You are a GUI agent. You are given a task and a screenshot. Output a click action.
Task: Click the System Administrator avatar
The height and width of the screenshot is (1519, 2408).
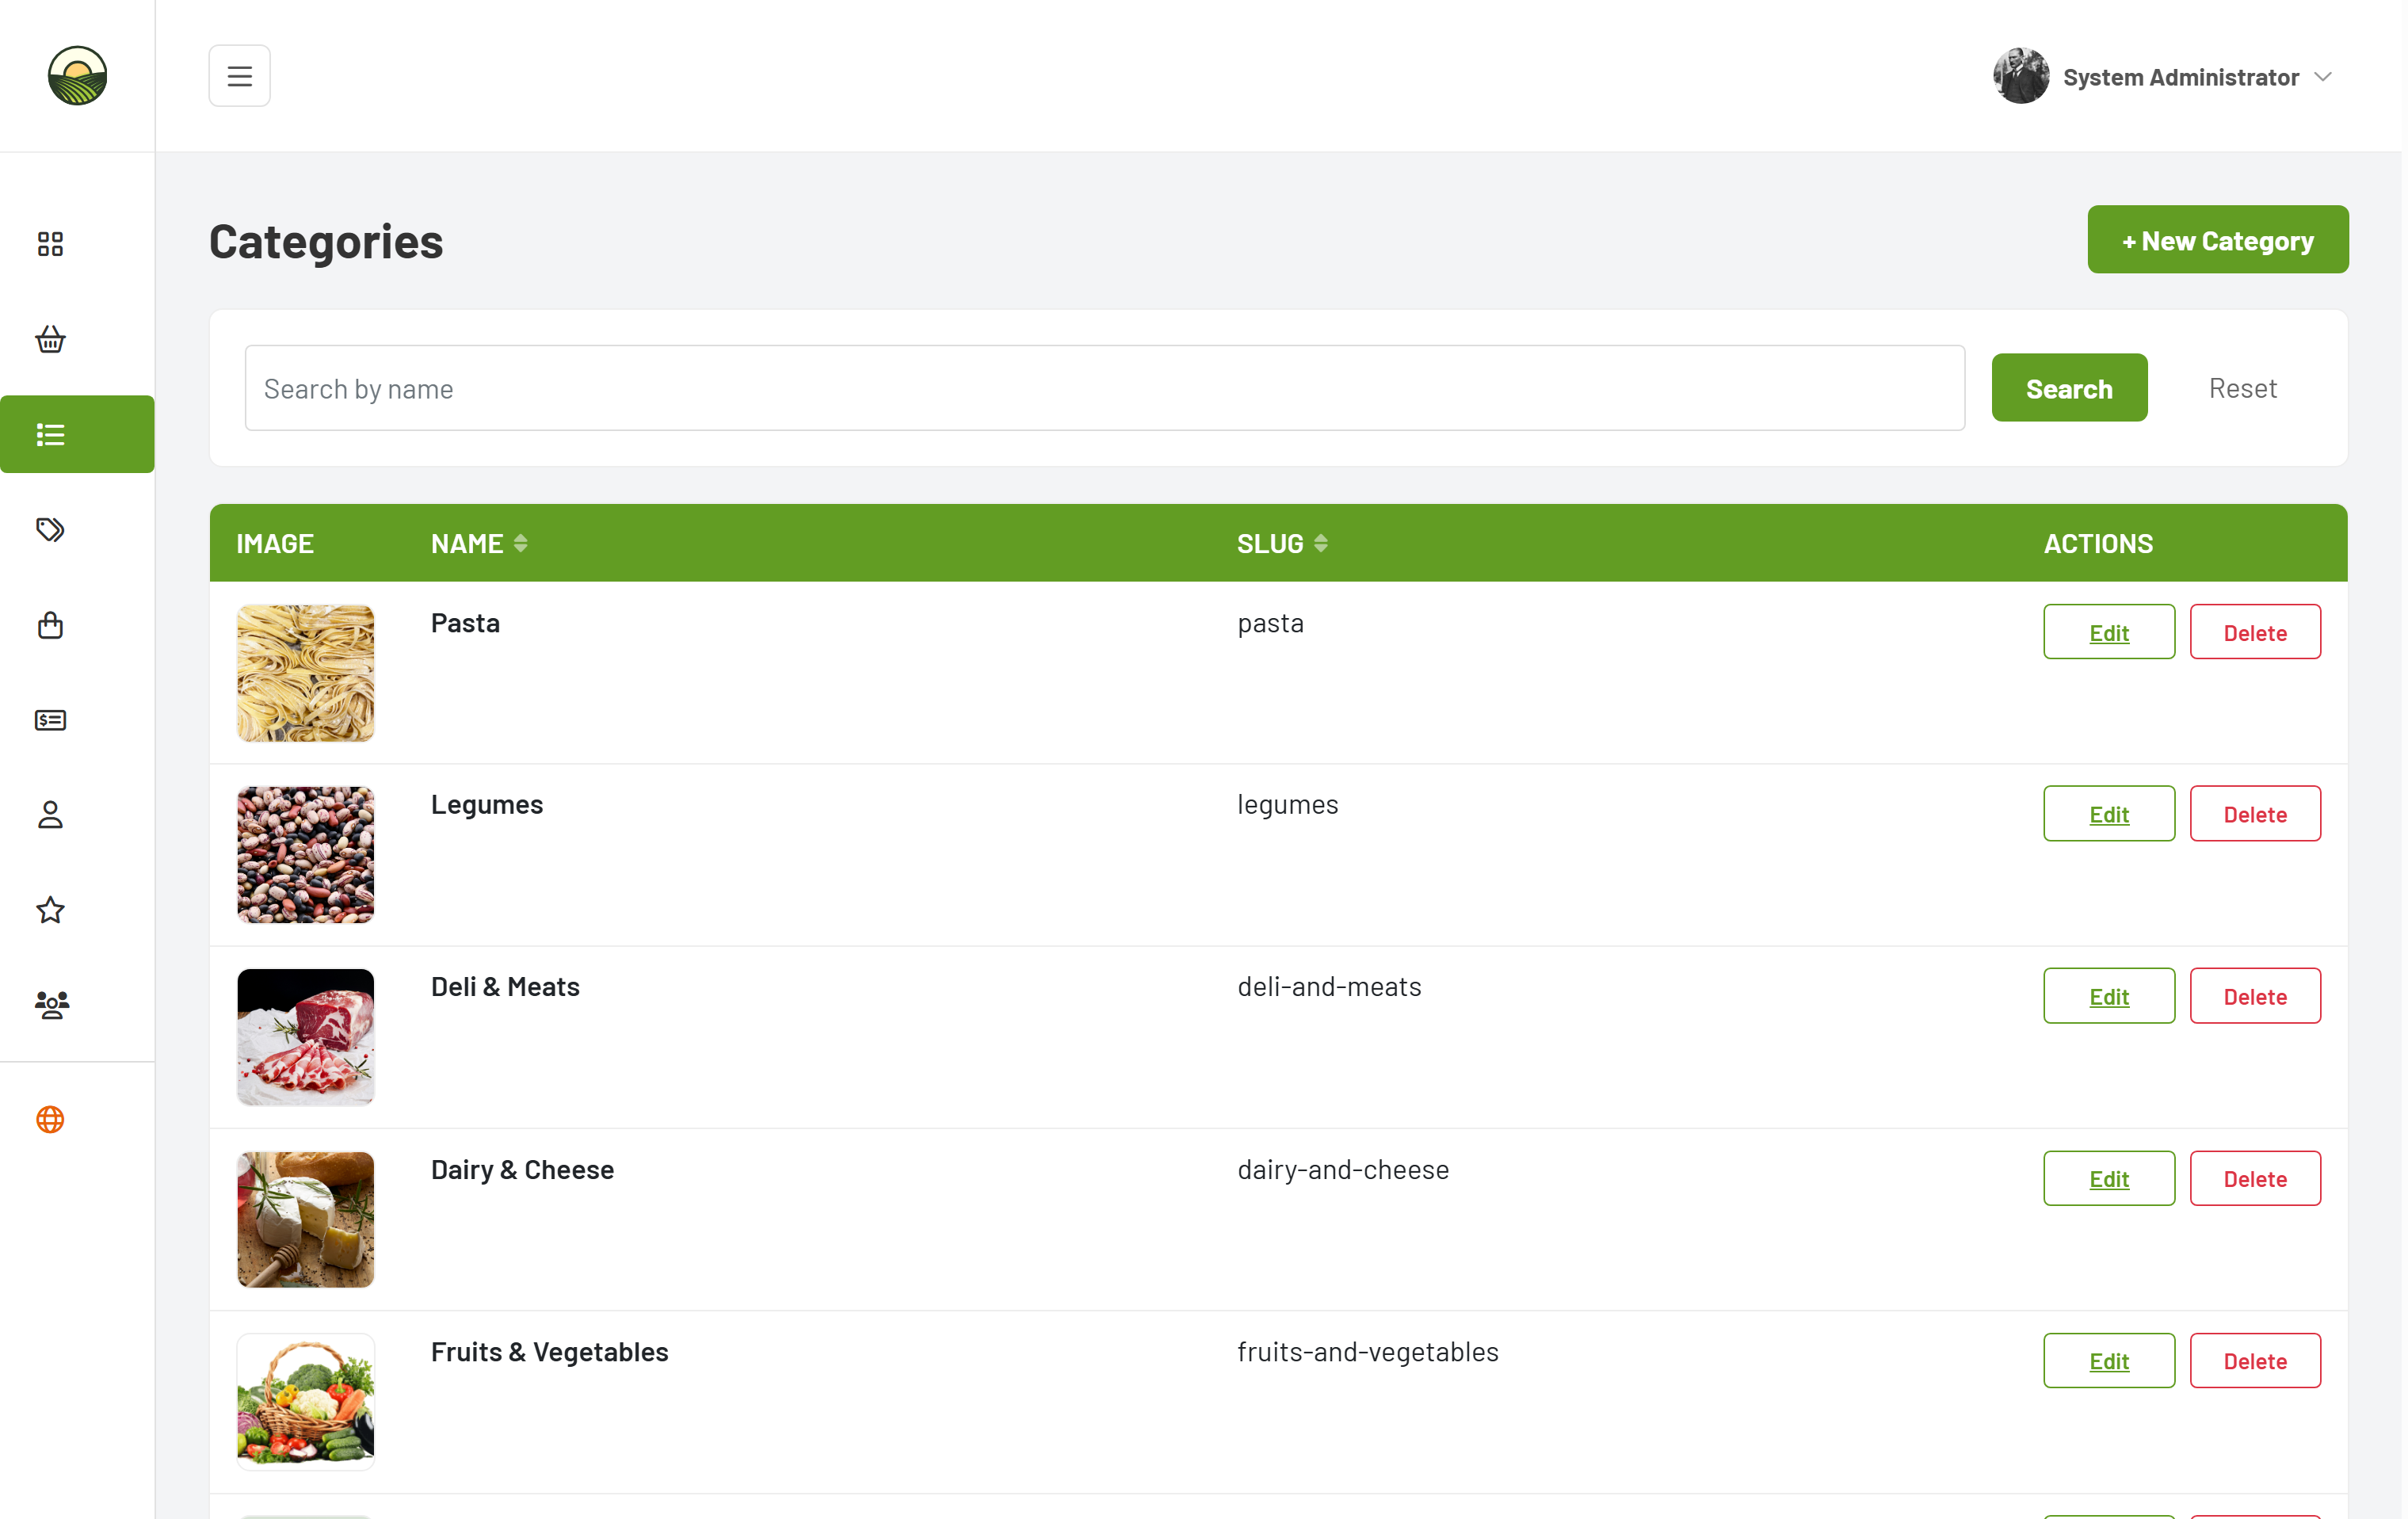[2021, 76]
